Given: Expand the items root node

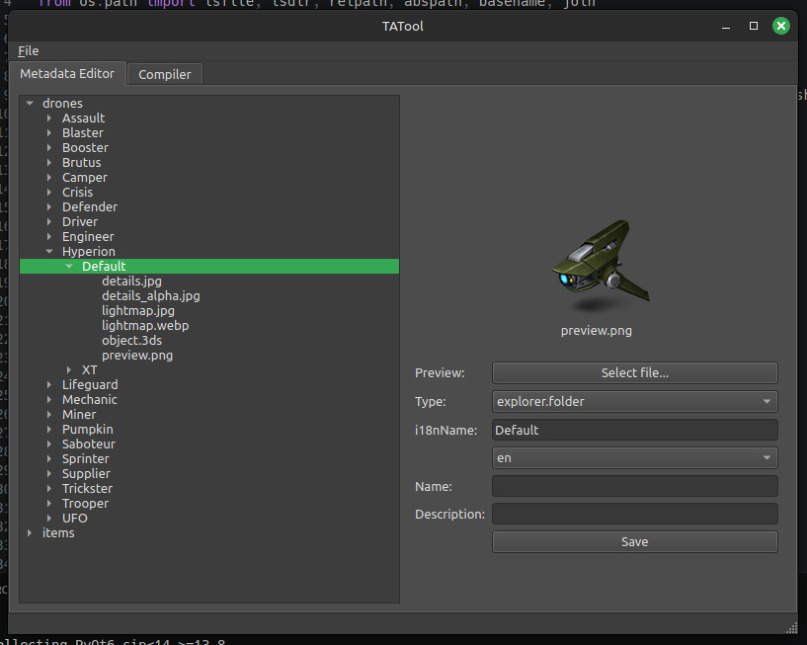Looking at the screenshot, I should [30, 533].
